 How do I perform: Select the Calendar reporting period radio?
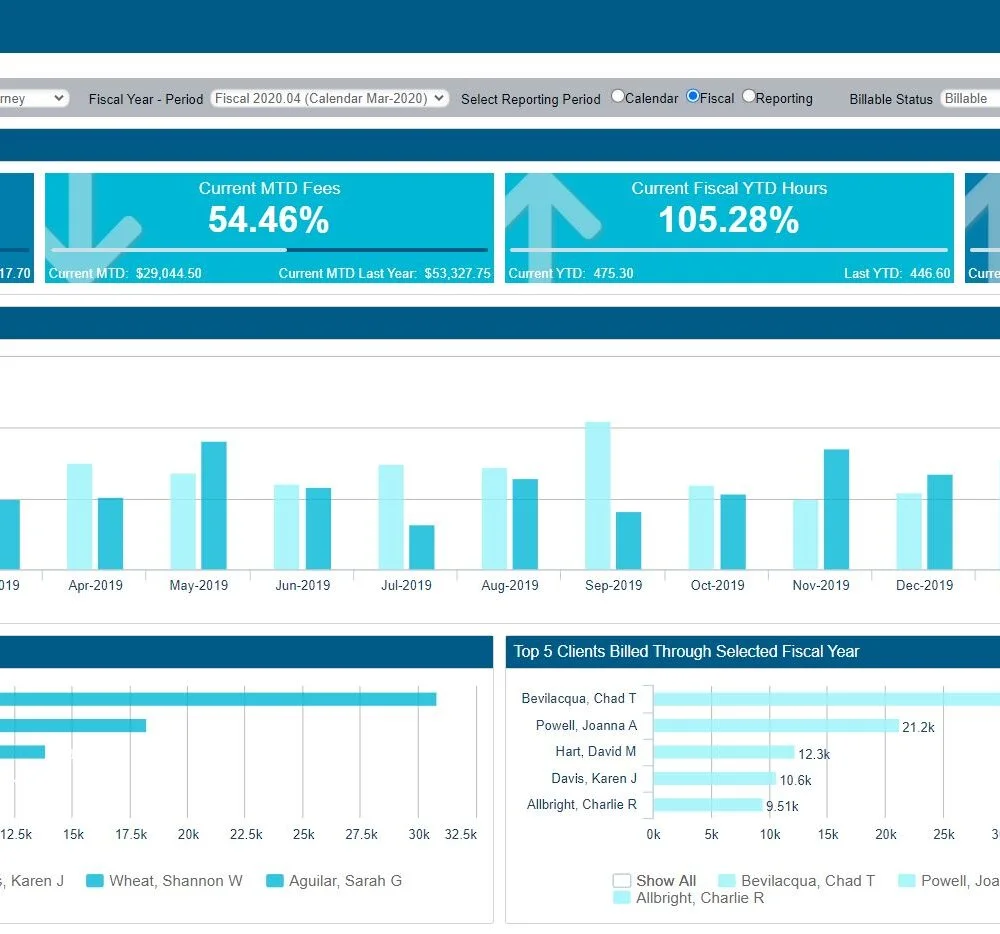617,96
